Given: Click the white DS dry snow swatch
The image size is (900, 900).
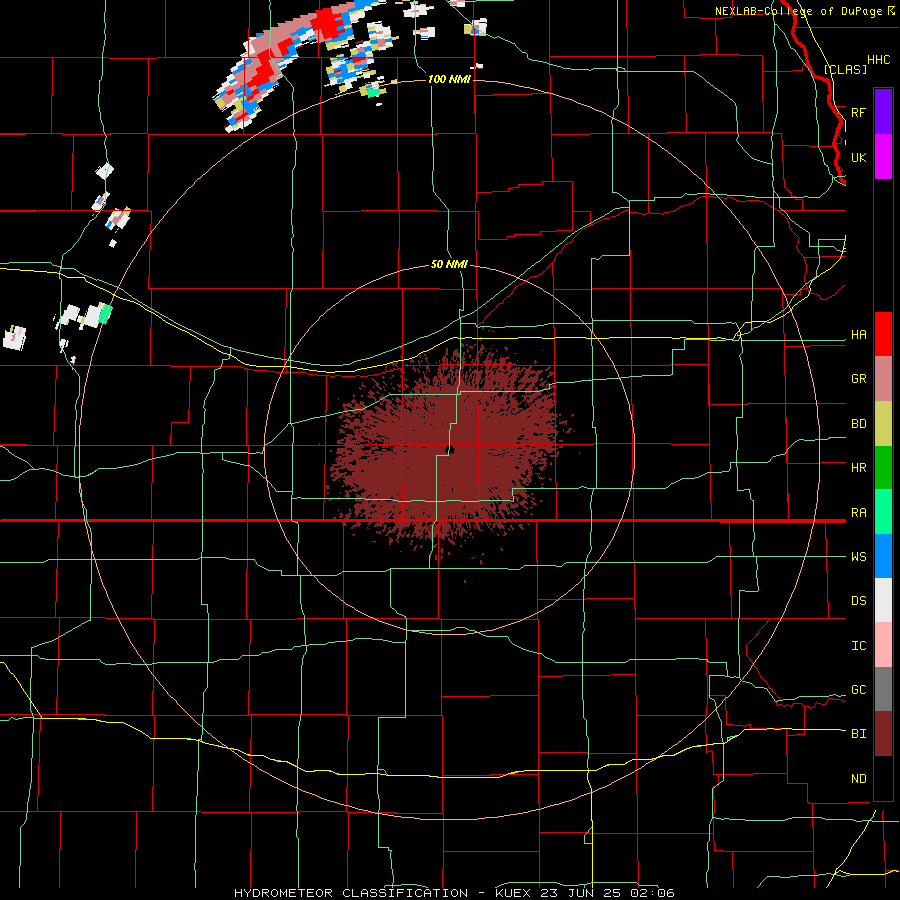Looking at the screenshot, I should [883, 600].
